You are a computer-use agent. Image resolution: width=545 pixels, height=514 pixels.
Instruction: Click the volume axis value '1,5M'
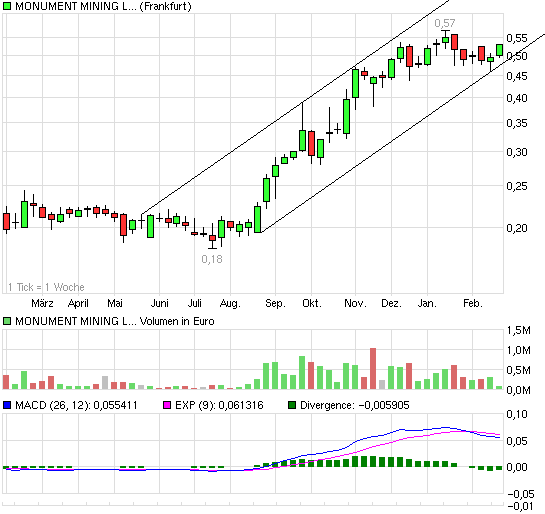(519, 330)
